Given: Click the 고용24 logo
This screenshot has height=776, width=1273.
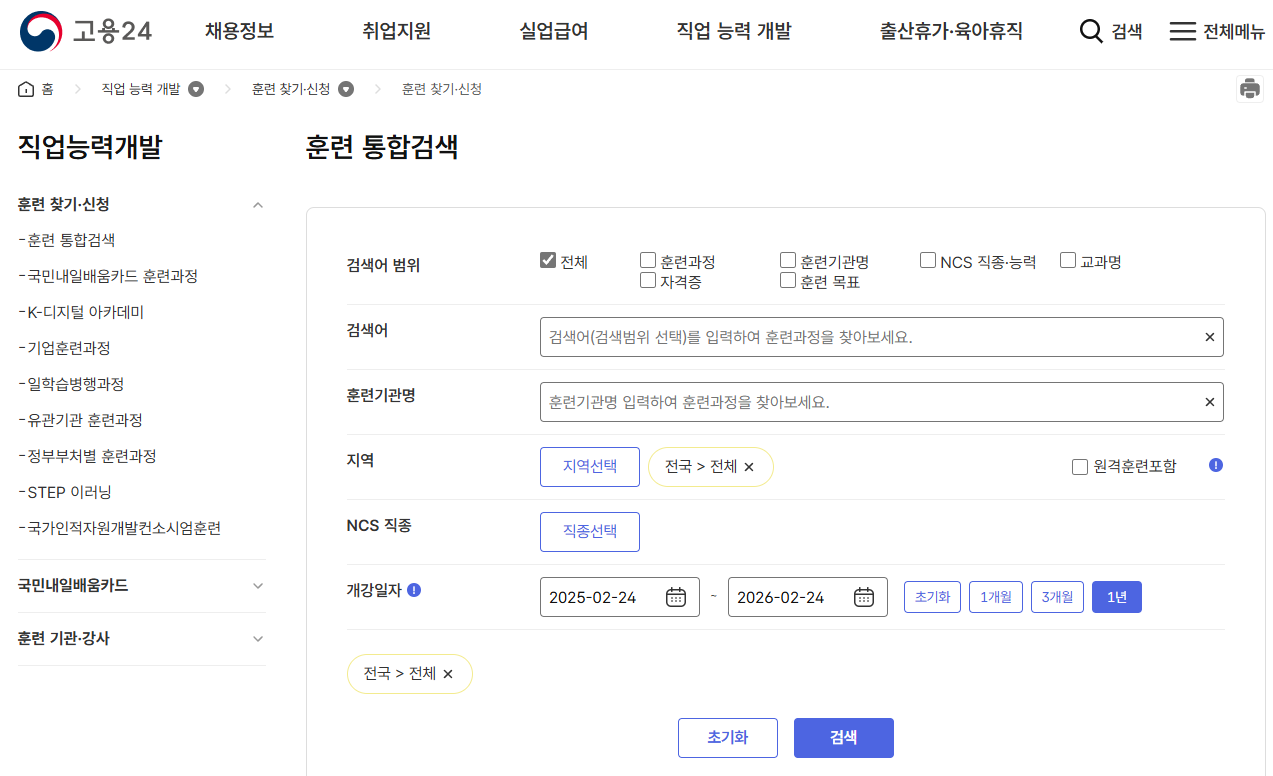Looking at the screenshot, I should pos(86,32).
